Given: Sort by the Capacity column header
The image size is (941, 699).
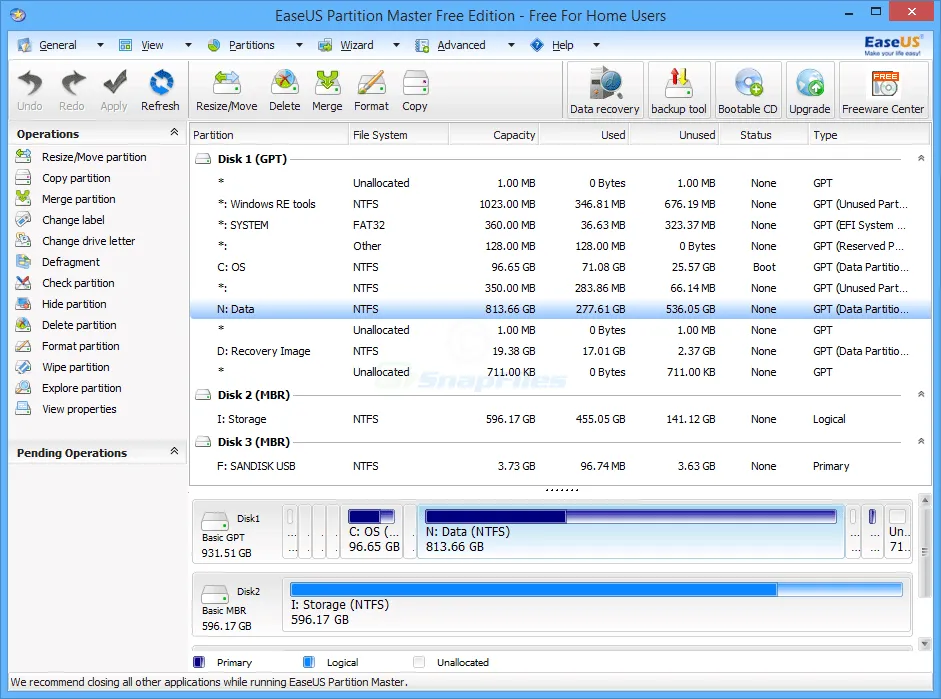Looking at the screenshot, I should [x=493, y=135].
